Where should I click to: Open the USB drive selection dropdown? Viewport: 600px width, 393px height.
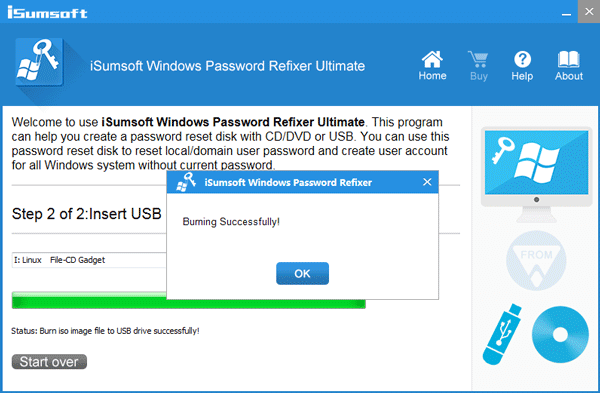tap(89, 260)
